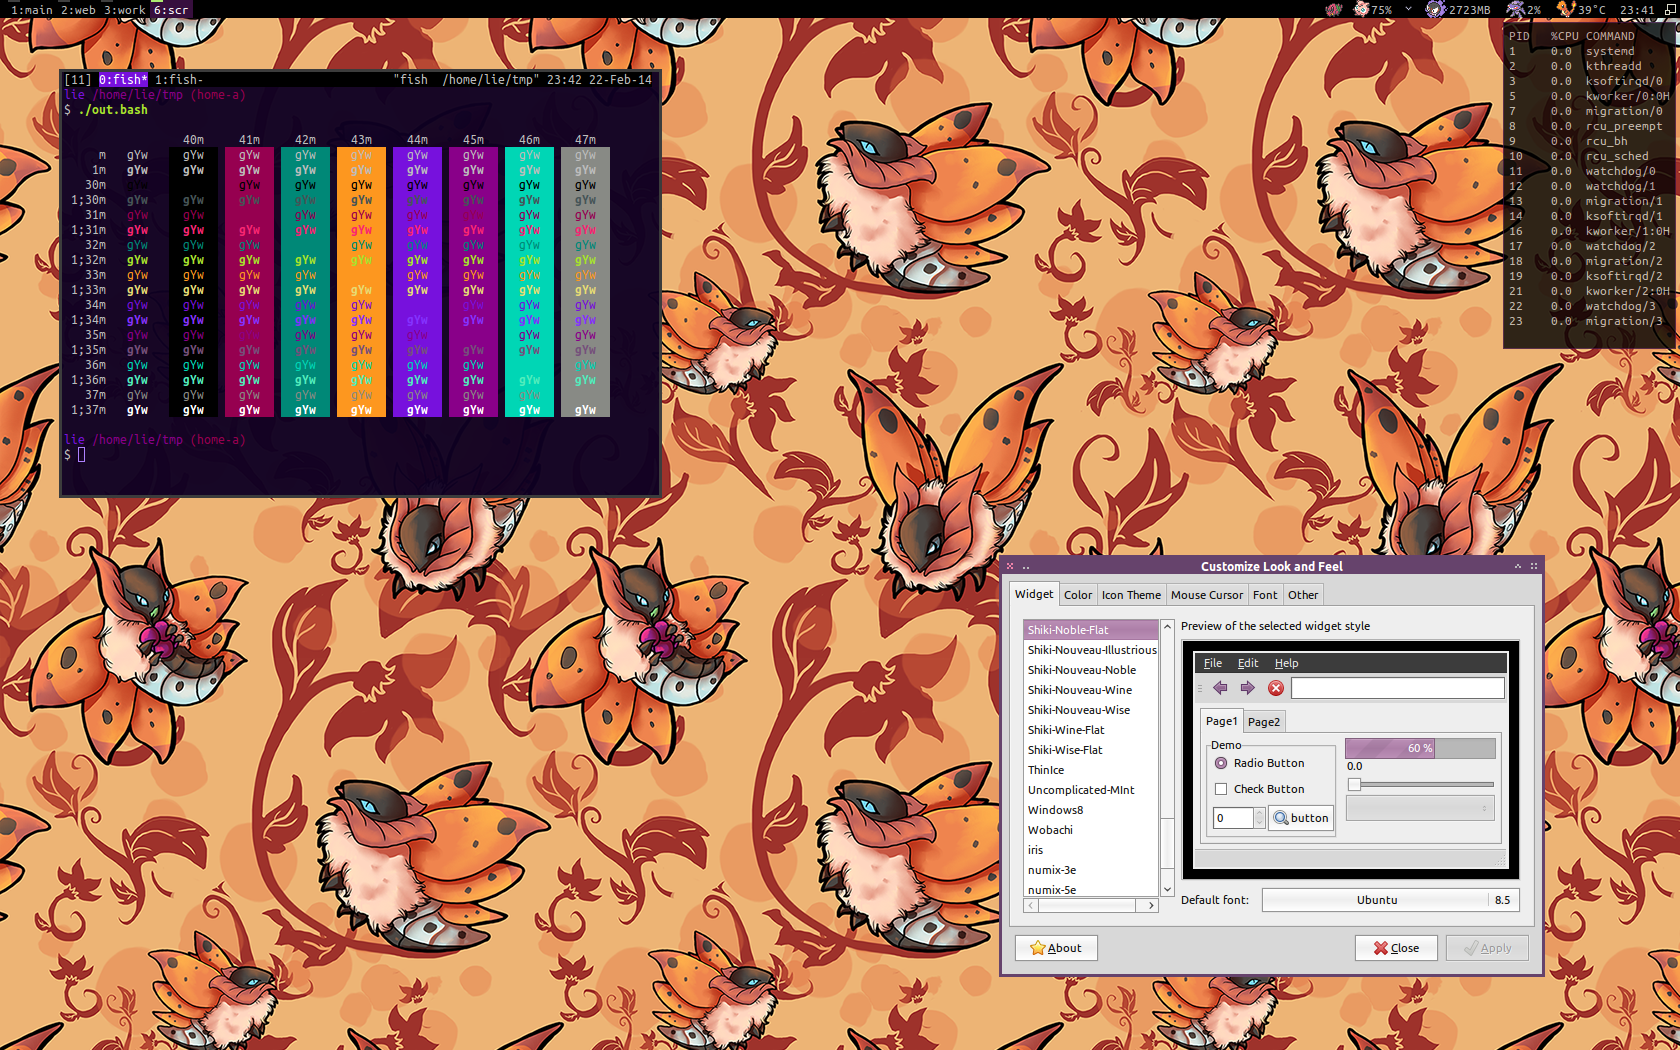Screen dimensions: 1680x1050
Task: Open the File menu in the preview
Action: (1213, 663)
